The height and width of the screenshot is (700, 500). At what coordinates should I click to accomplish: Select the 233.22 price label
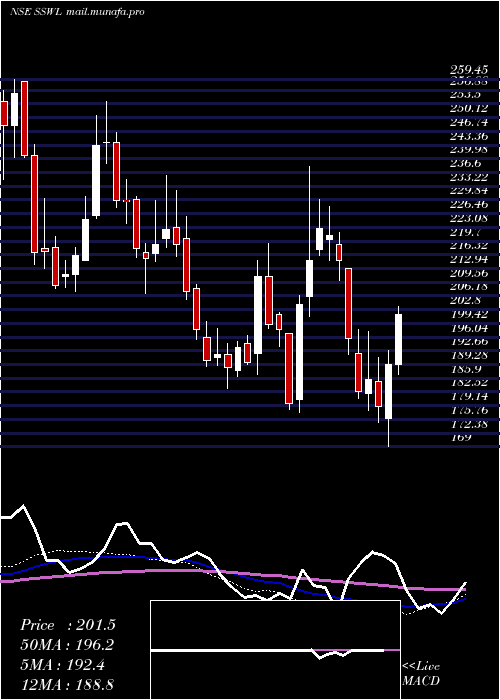point(468,177)
